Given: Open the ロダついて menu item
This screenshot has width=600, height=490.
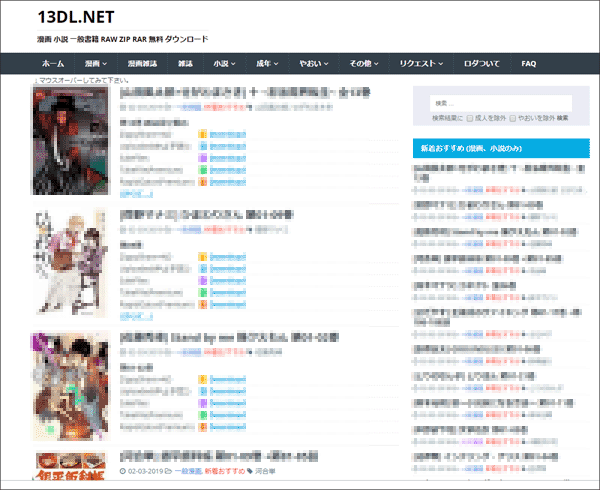Looking at the screenshot, I should click(x=482, y=63).
